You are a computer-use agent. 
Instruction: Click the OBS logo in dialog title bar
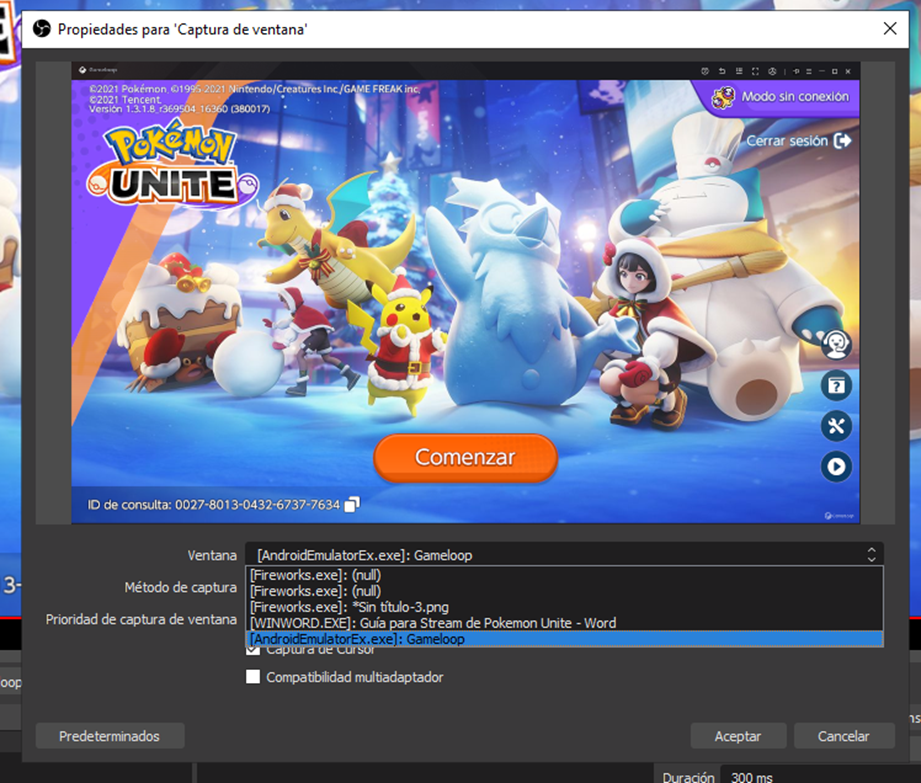(x=42, y=28)
